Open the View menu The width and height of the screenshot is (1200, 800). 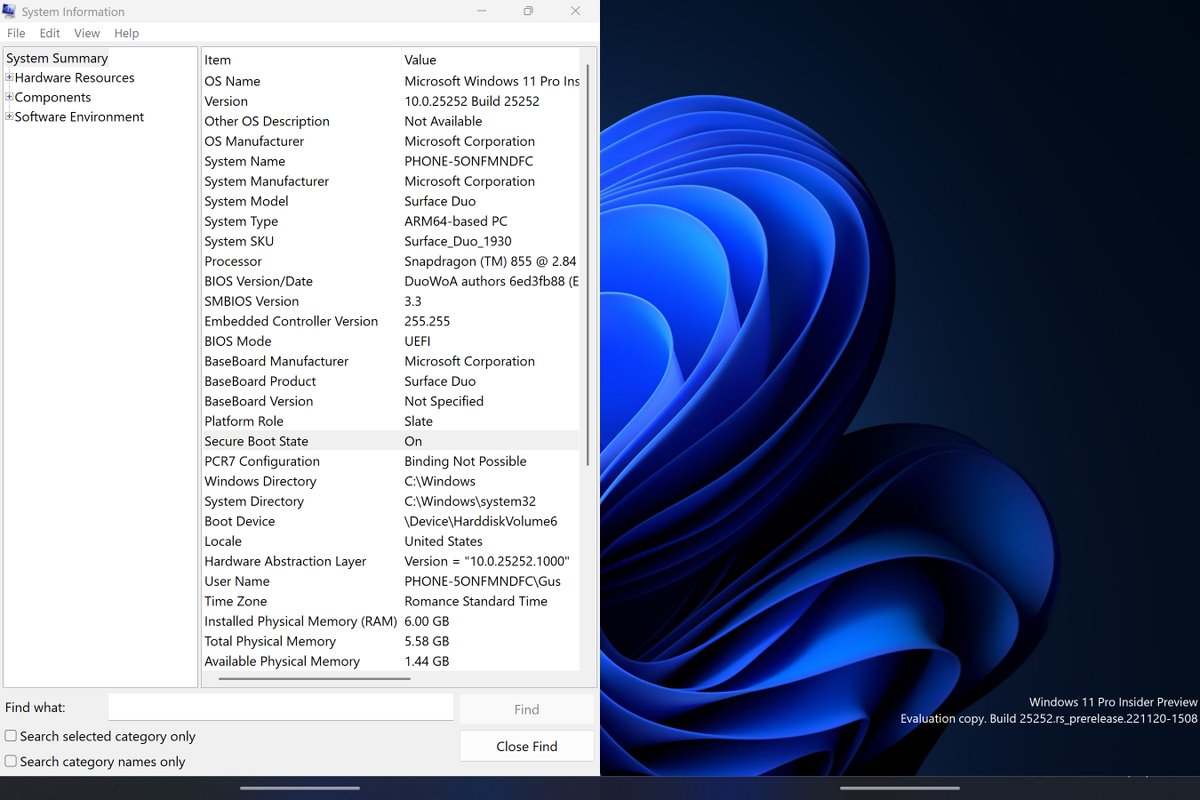(x=87, y=33)
